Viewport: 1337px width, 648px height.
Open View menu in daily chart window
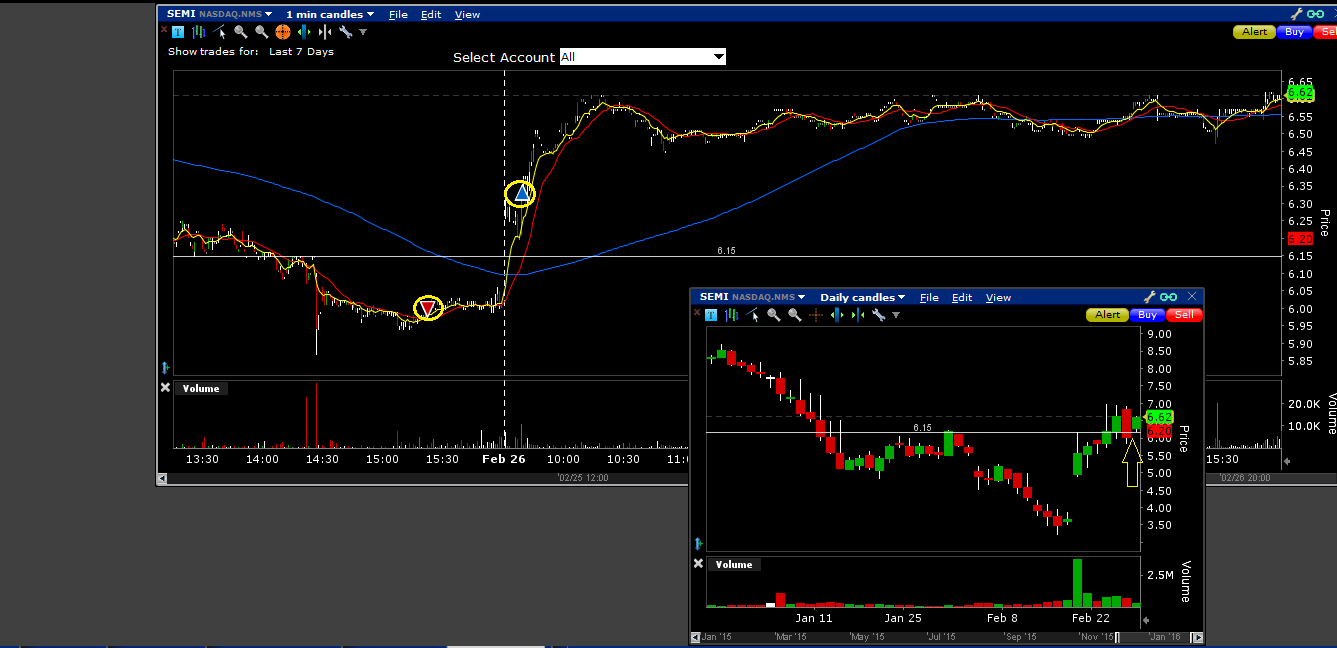click(998, 297)
